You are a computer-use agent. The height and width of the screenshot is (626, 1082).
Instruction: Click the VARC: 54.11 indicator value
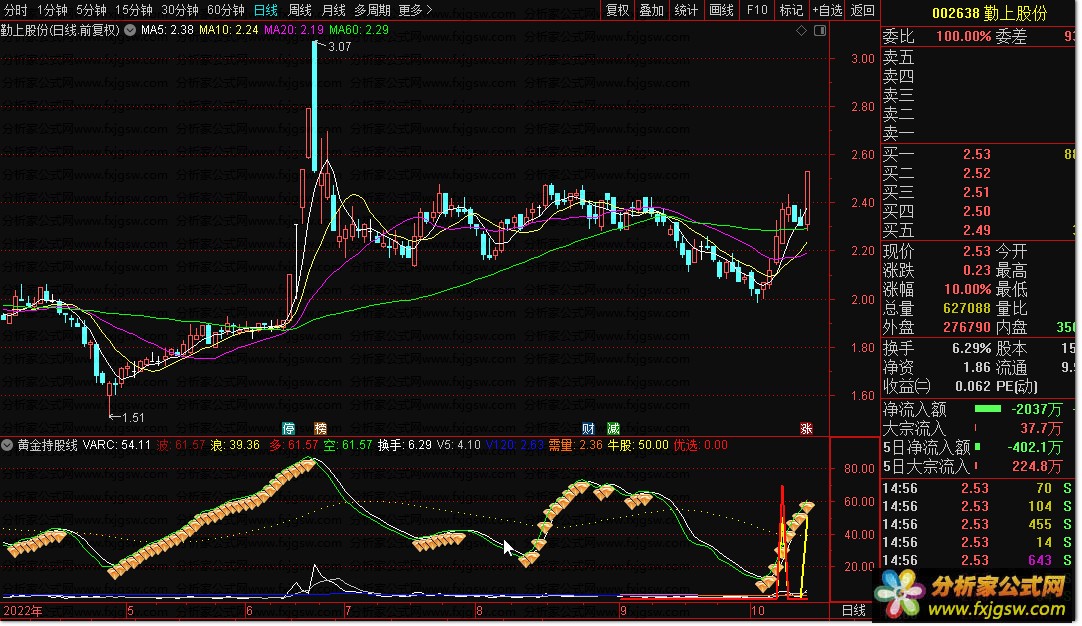click(x=117, y=446)
